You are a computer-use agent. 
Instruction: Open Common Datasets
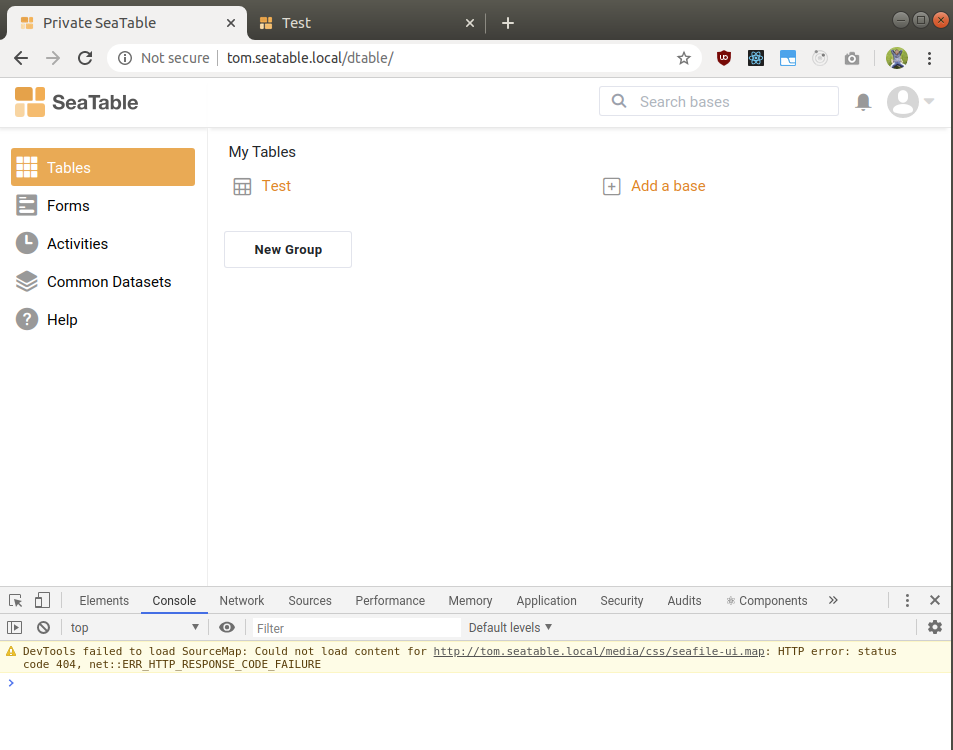coord(108,281)
